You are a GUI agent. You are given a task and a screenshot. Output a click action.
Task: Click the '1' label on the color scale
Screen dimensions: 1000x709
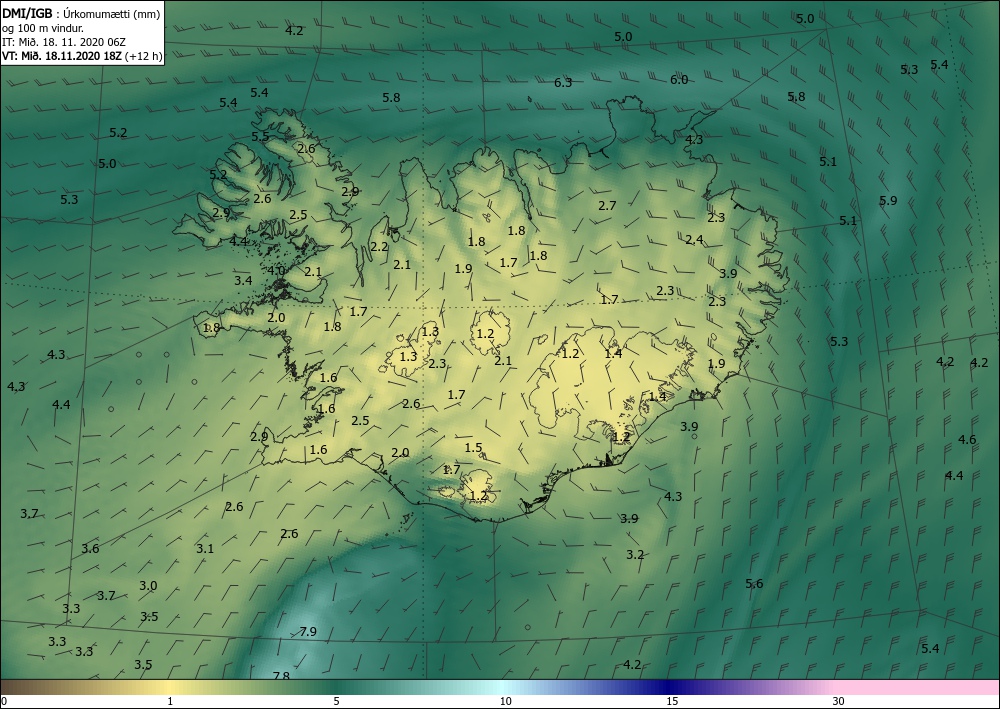(170, 701)
